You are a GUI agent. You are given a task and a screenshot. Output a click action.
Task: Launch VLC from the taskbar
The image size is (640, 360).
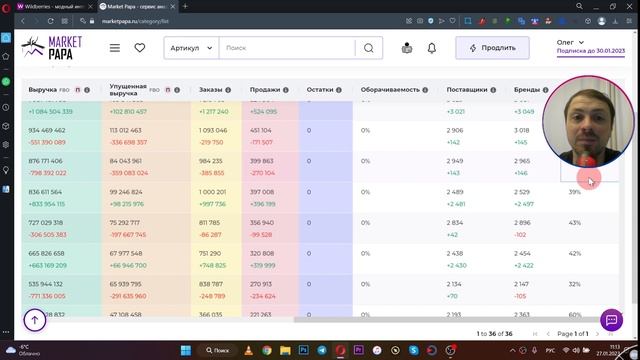248,350
